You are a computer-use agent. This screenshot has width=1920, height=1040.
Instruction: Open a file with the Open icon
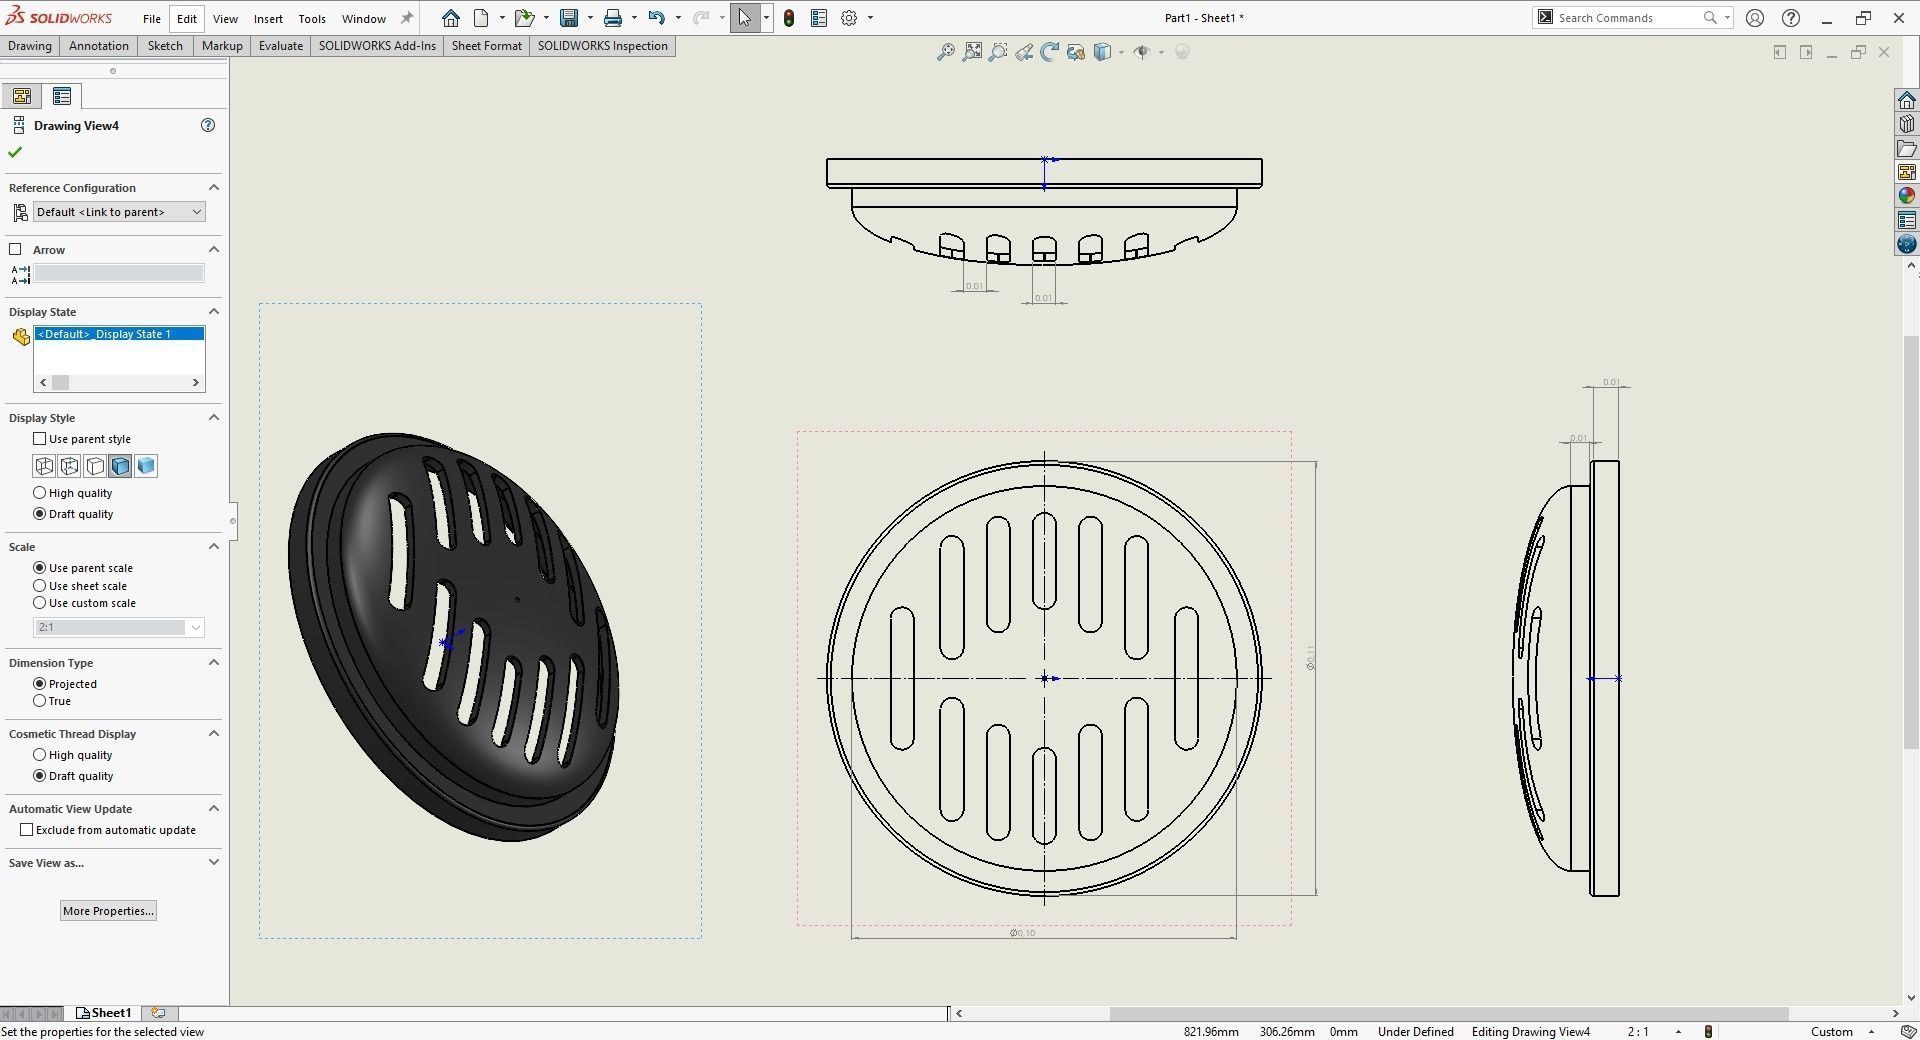[x=524, y=18]
